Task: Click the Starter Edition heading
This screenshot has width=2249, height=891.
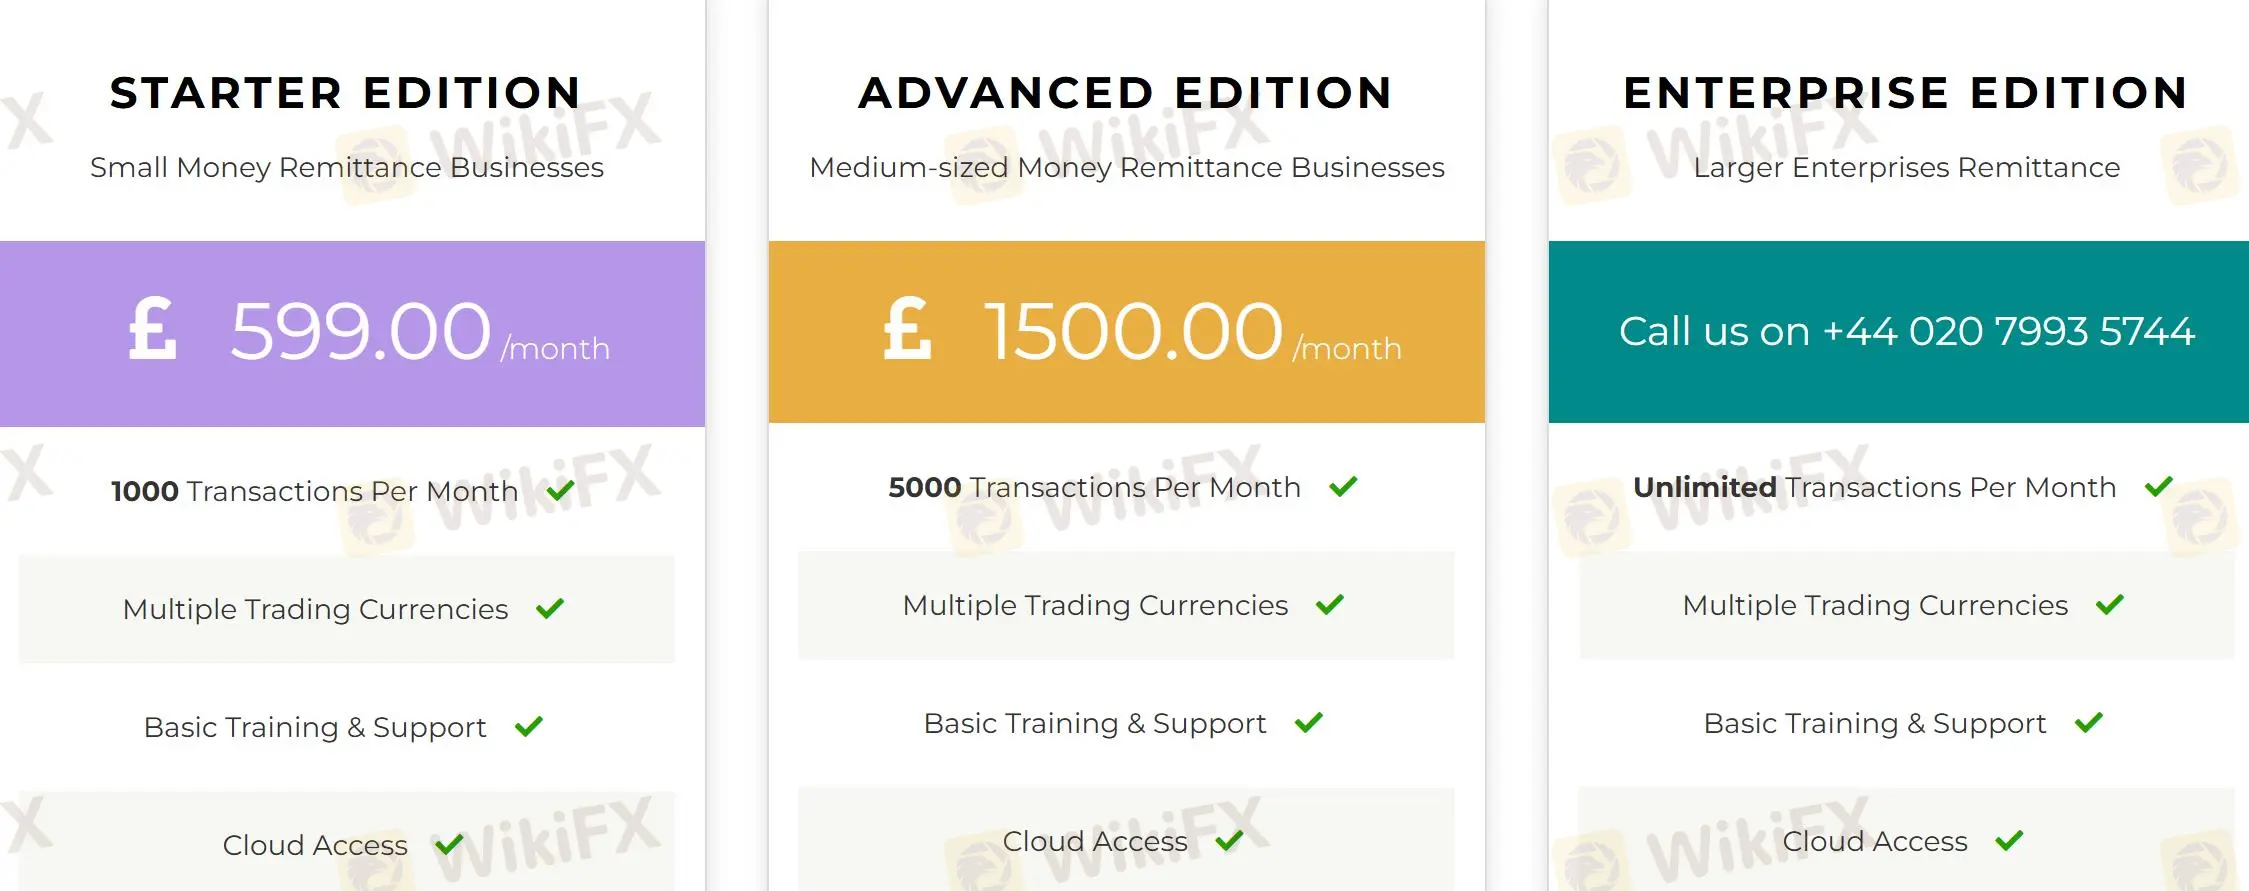Action: click(346, 93)
